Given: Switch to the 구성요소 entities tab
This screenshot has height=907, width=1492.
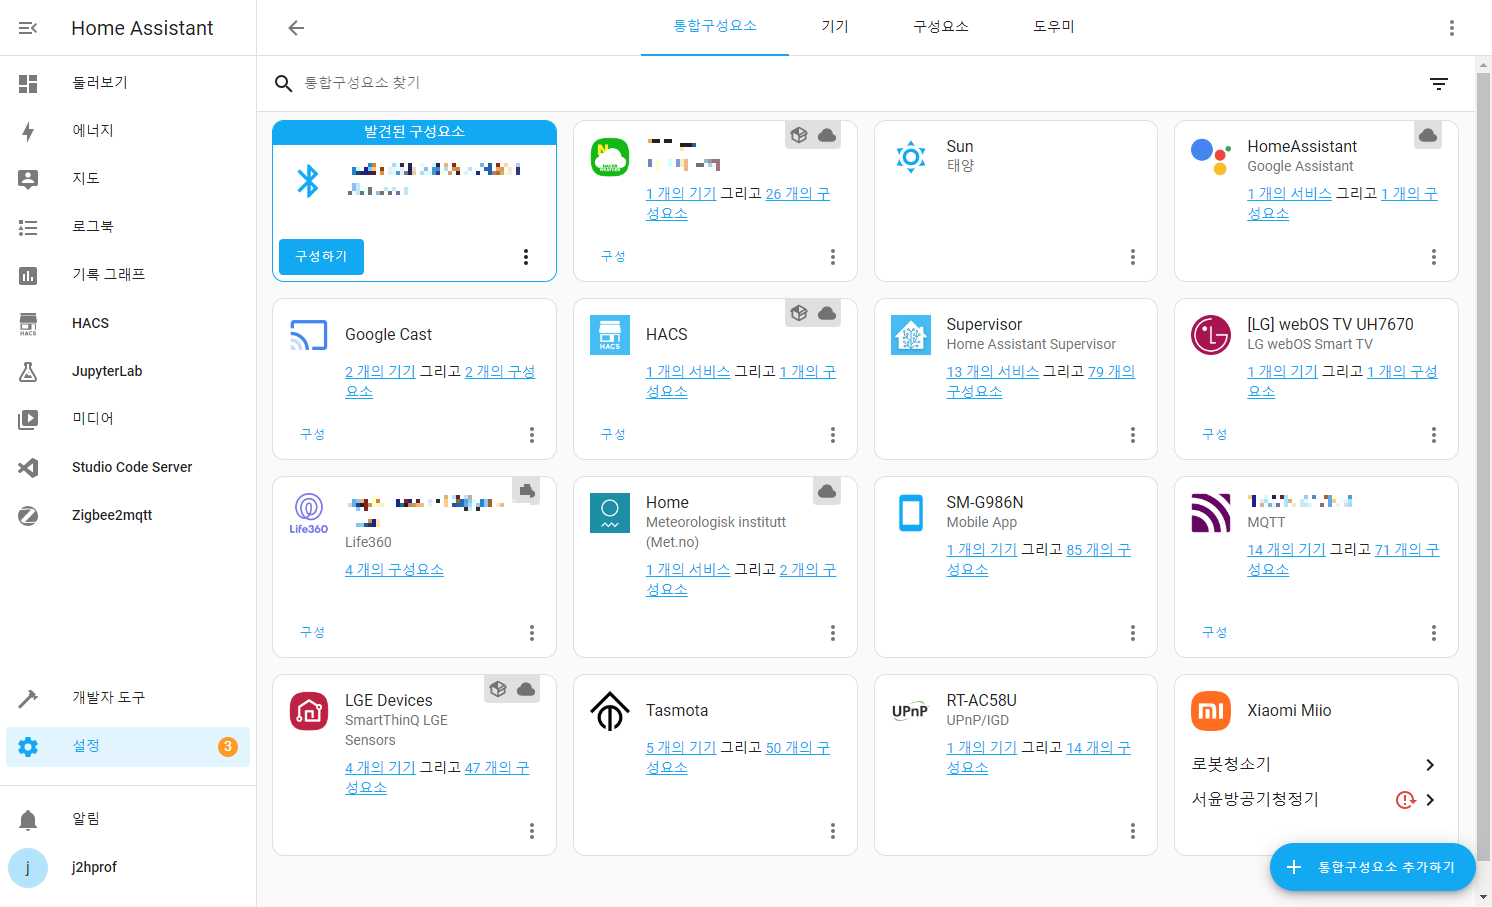Looking at the screenshot, I should pos(941,27).
